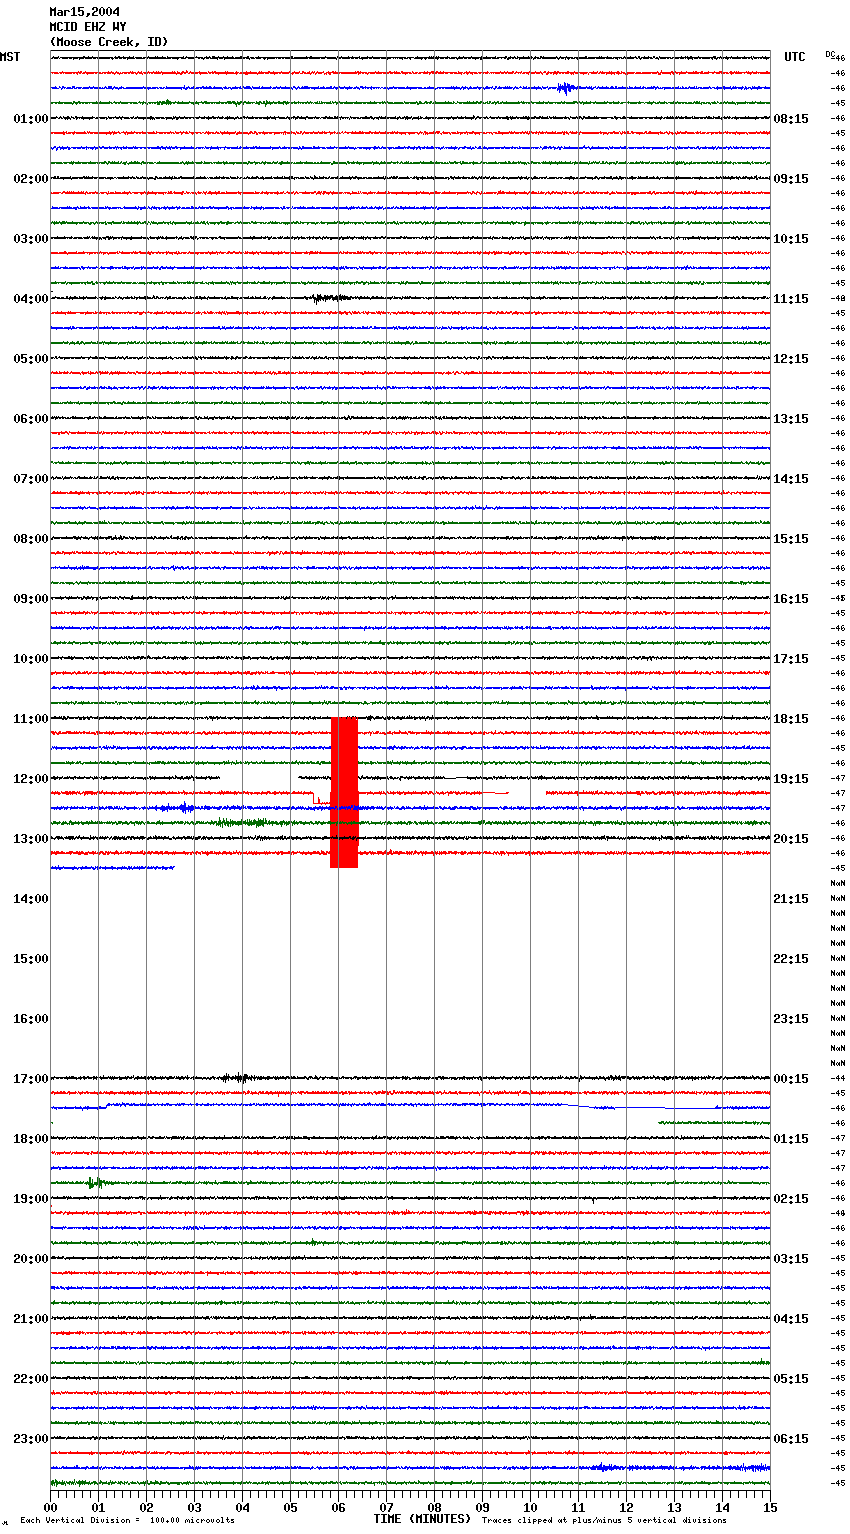Click the 13:15 UTC time label

[x=791, y=419]
